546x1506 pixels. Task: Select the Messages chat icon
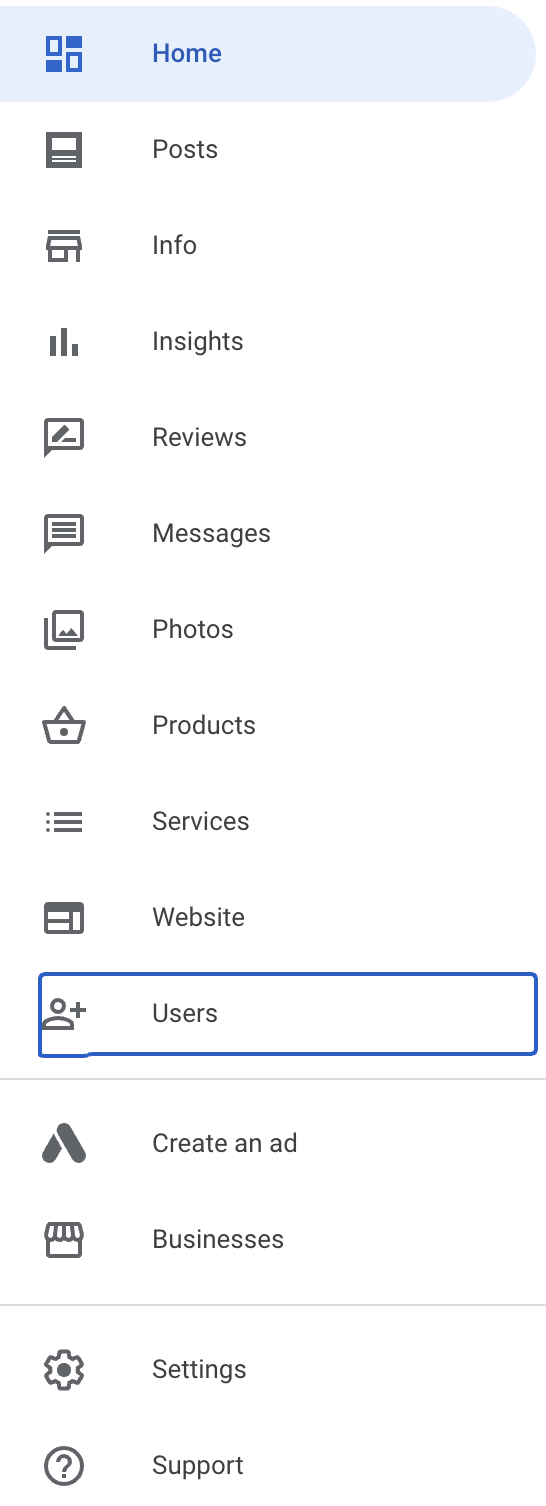point(64,534)
